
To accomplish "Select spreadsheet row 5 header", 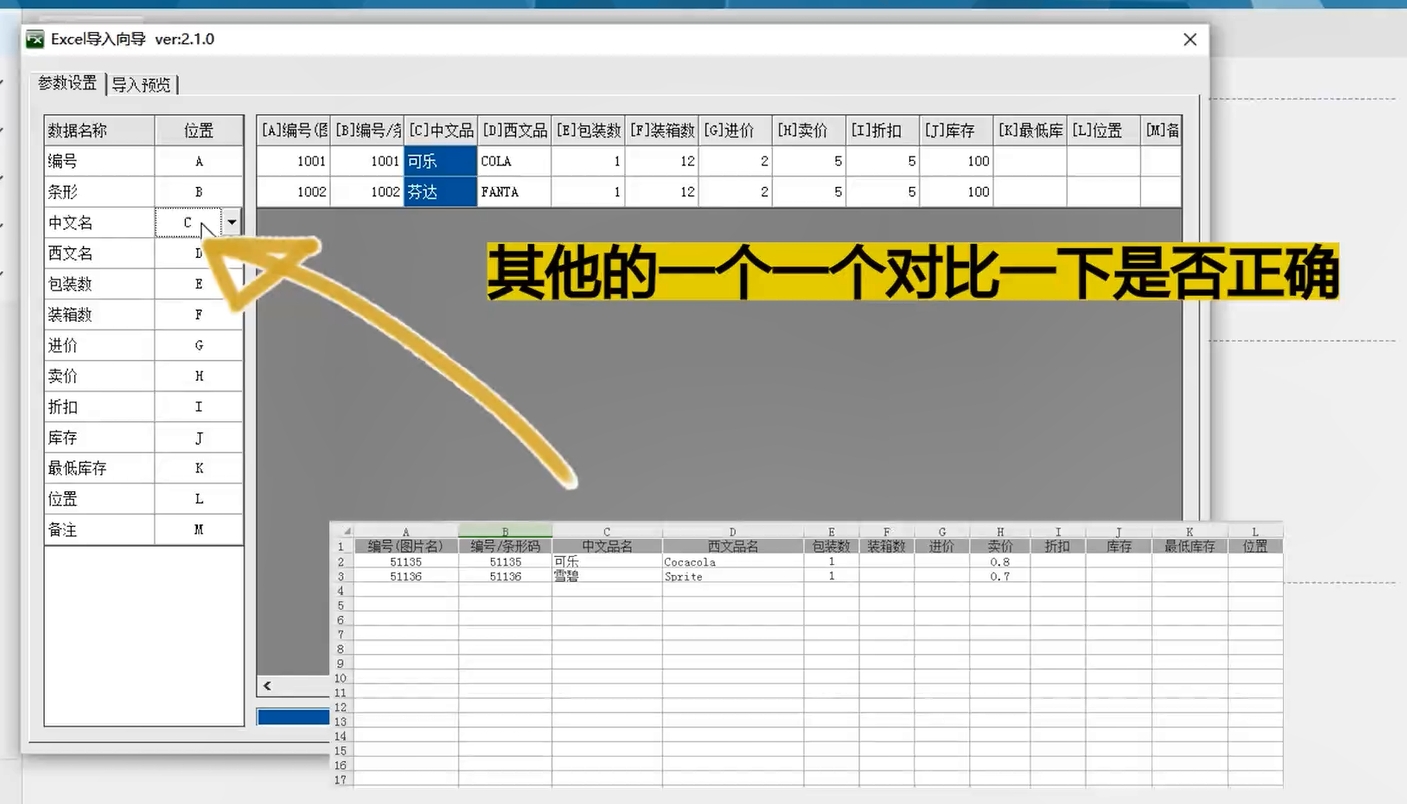I will 341,606.
